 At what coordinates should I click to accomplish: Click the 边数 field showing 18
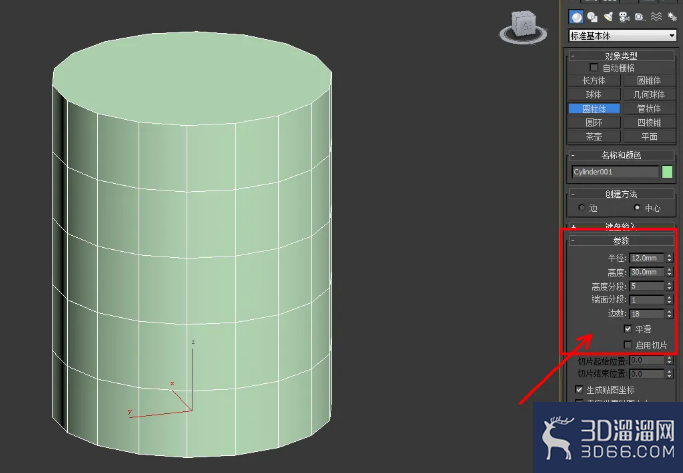647,314
